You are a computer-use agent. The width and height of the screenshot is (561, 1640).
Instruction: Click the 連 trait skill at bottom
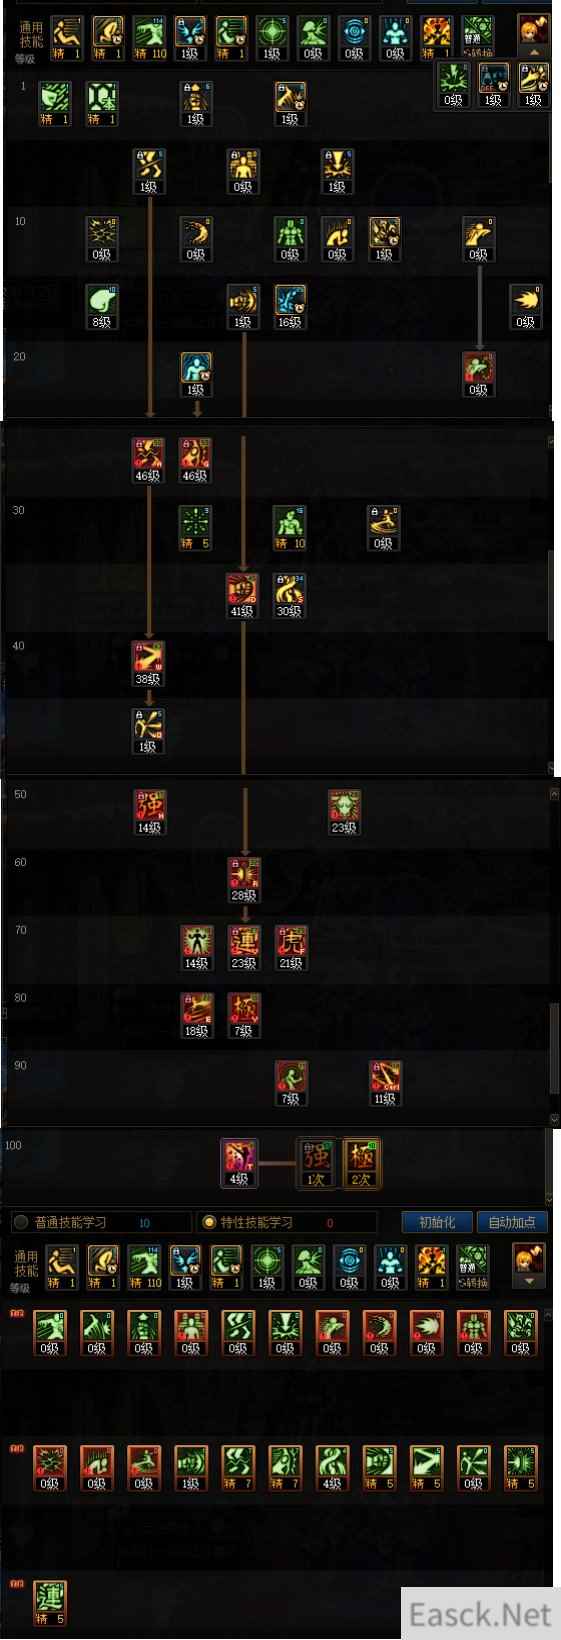coord(49,1603)
